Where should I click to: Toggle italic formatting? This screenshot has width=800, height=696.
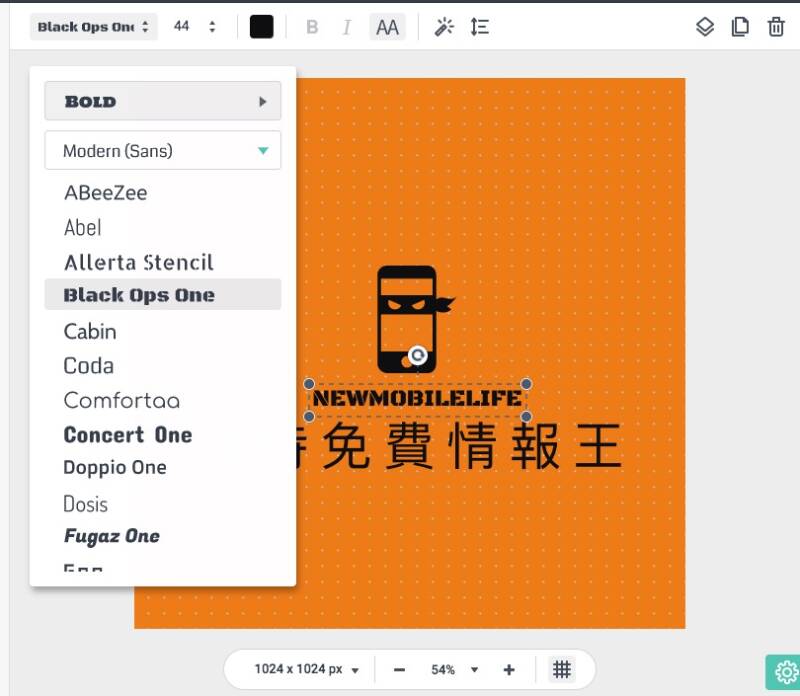pyautogui.click(x=347, y=27)
